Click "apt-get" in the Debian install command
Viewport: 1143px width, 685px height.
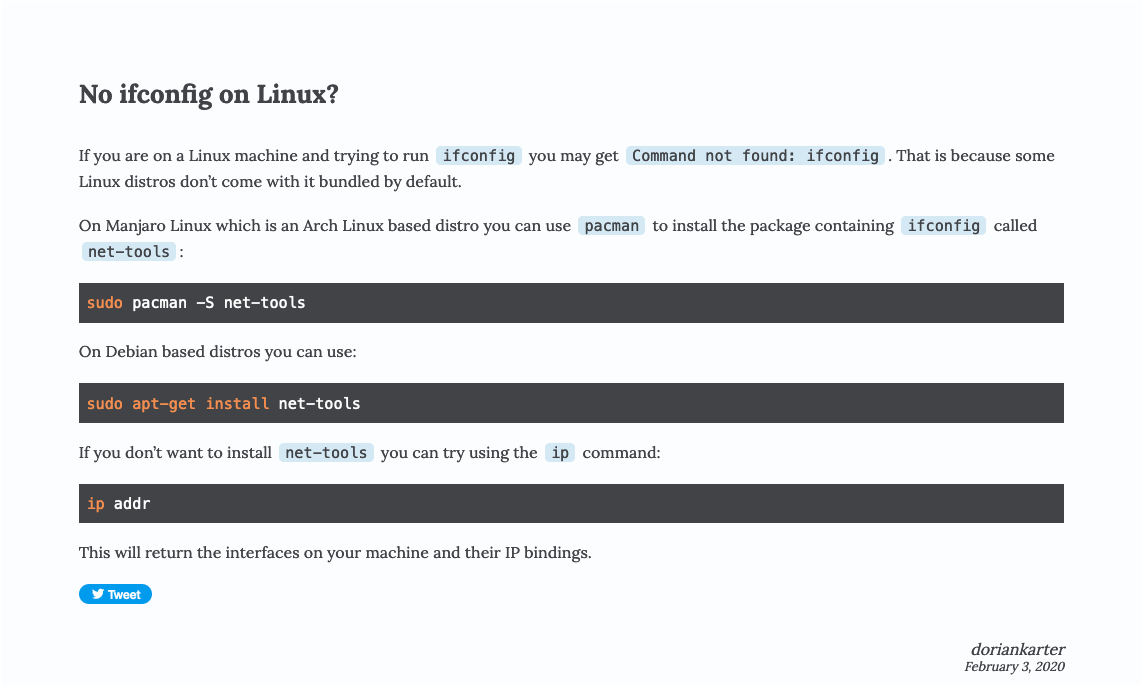pyautogui.click(x=164, y=403)
